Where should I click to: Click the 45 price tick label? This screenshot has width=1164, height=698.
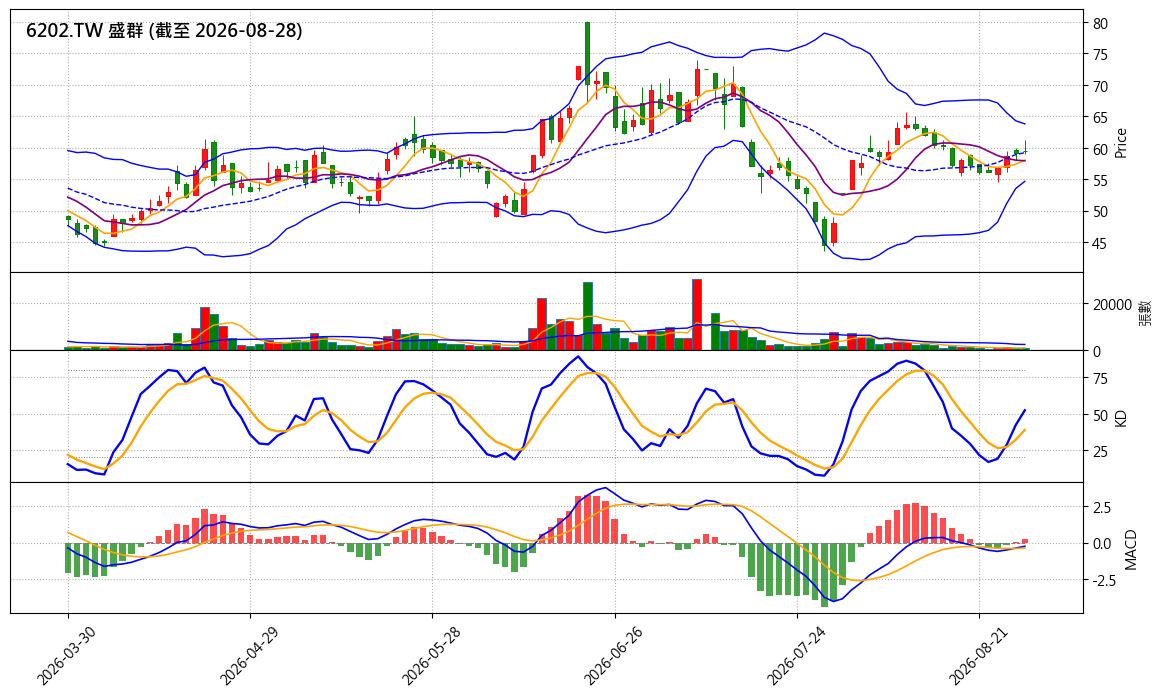pos(1100,244)
